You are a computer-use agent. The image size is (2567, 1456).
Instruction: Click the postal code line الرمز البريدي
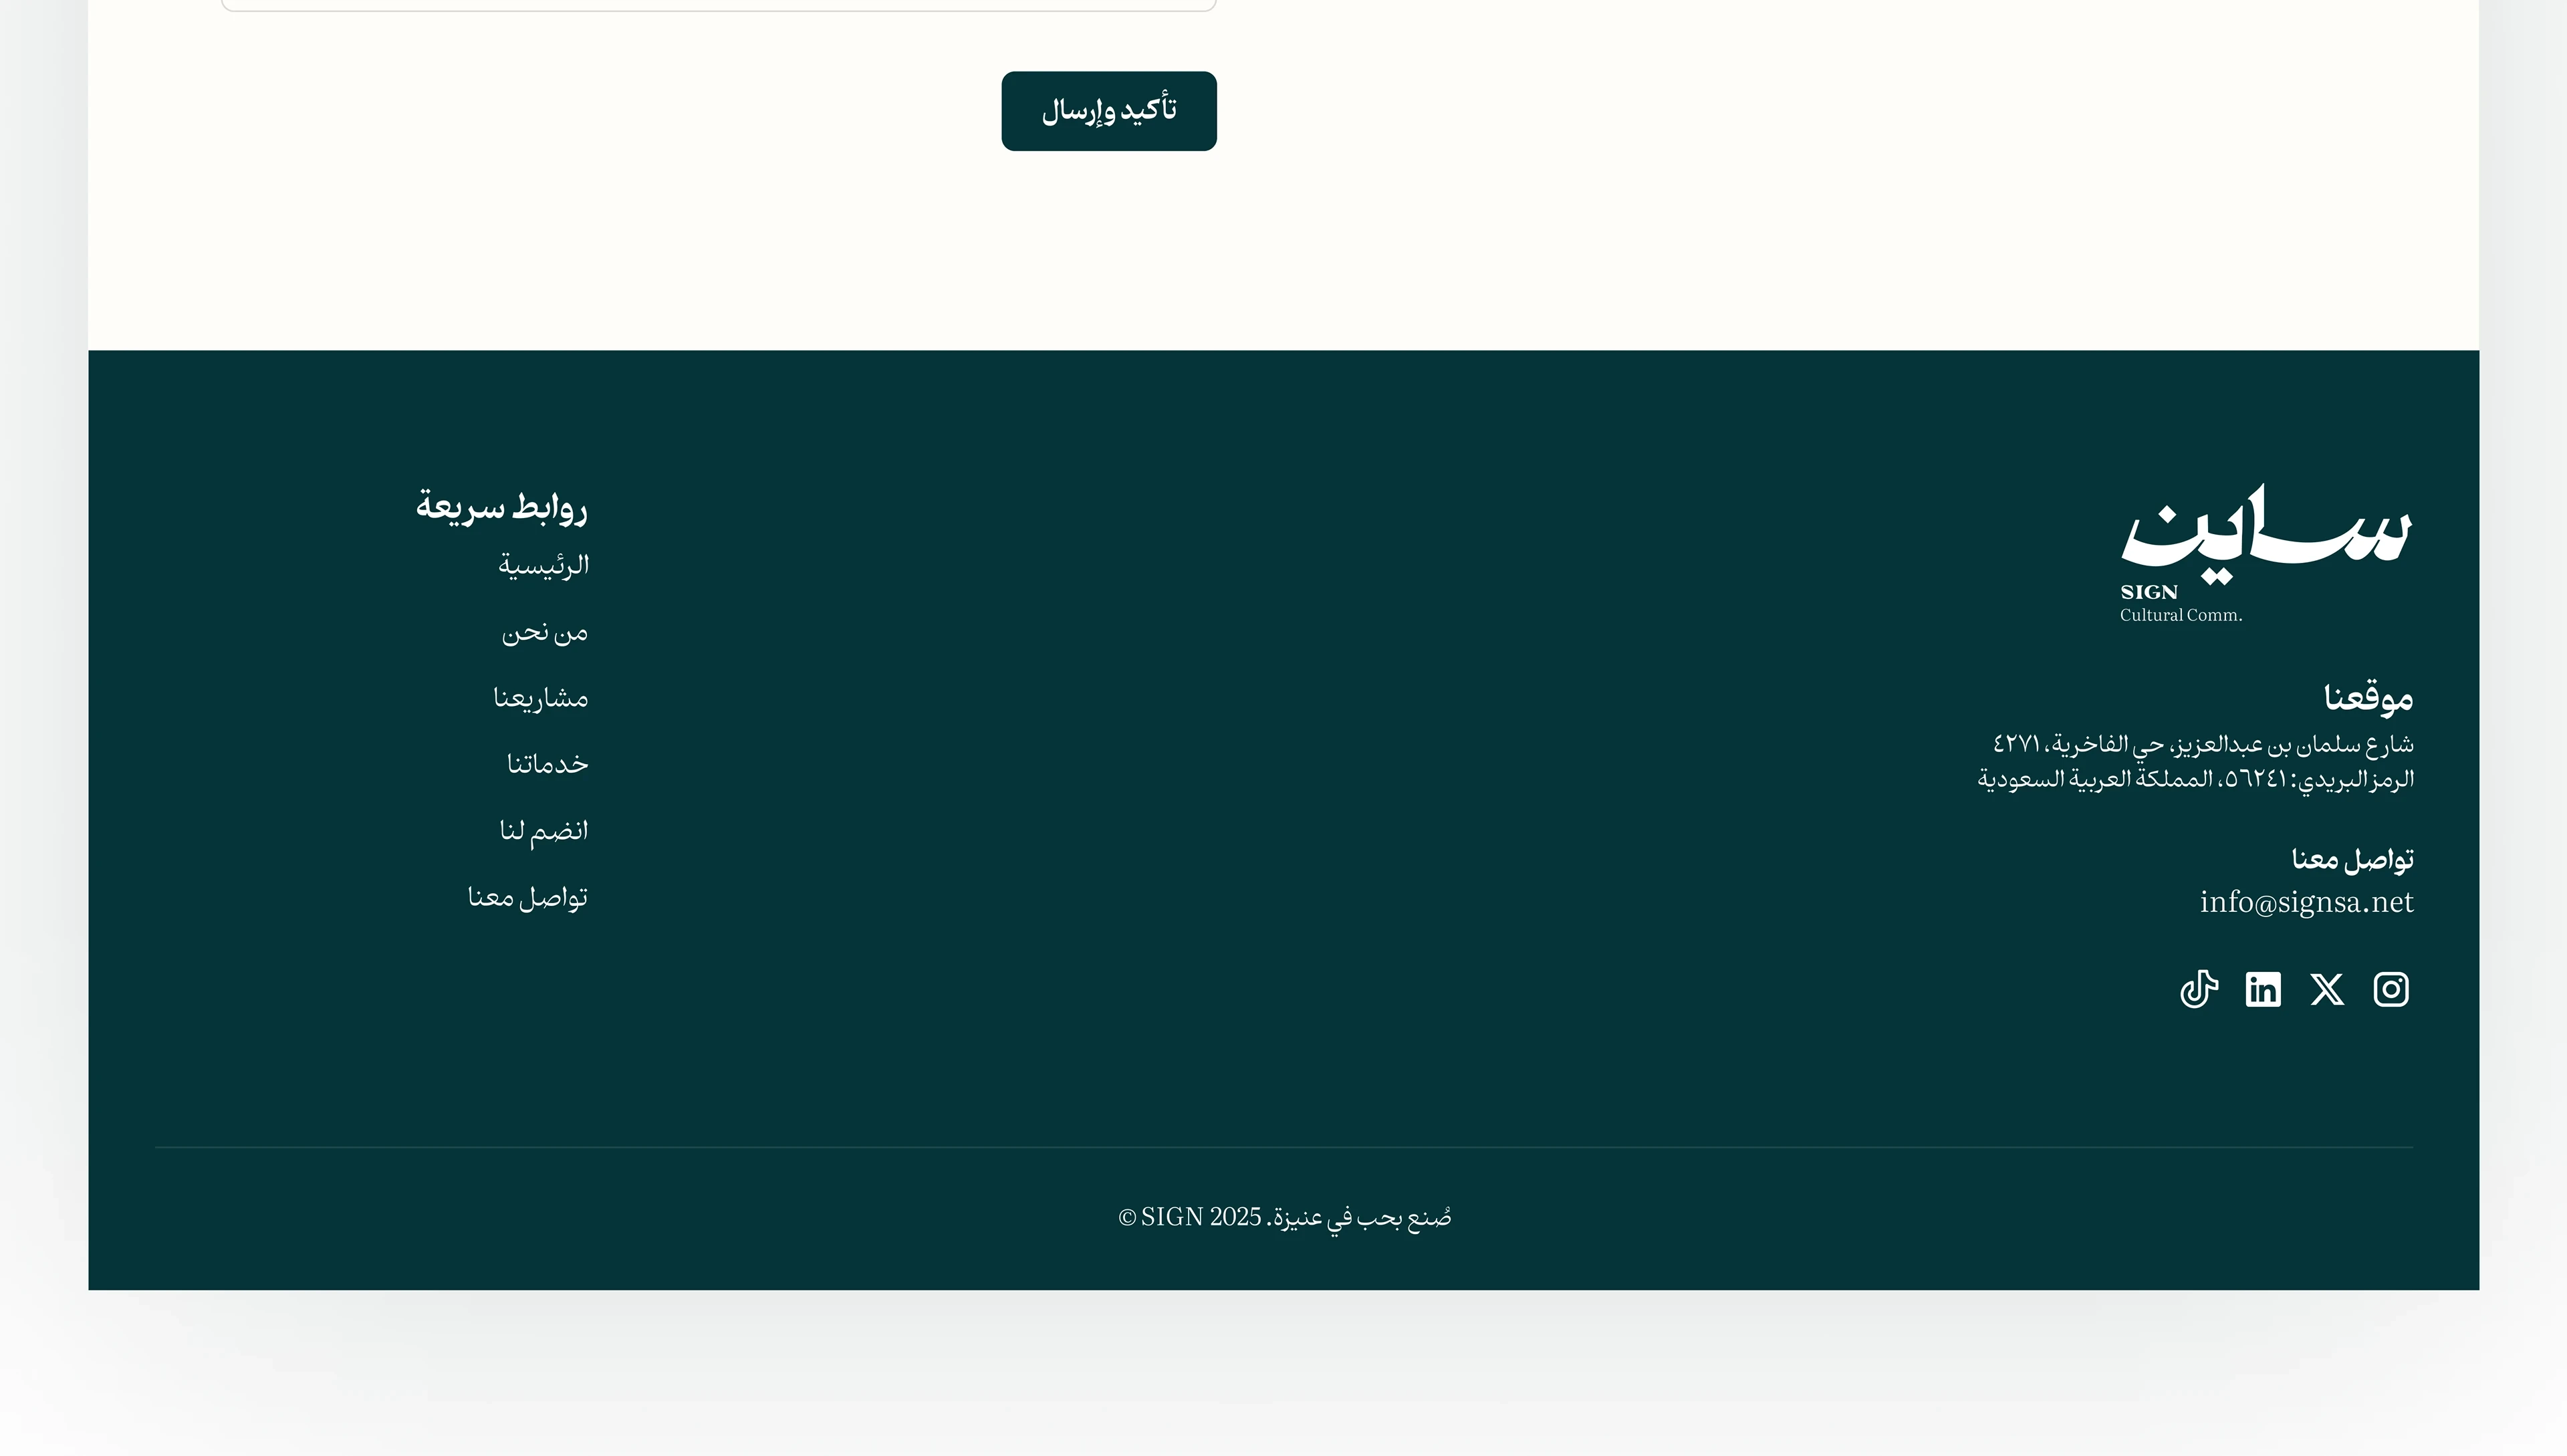tap(2195, 778)
